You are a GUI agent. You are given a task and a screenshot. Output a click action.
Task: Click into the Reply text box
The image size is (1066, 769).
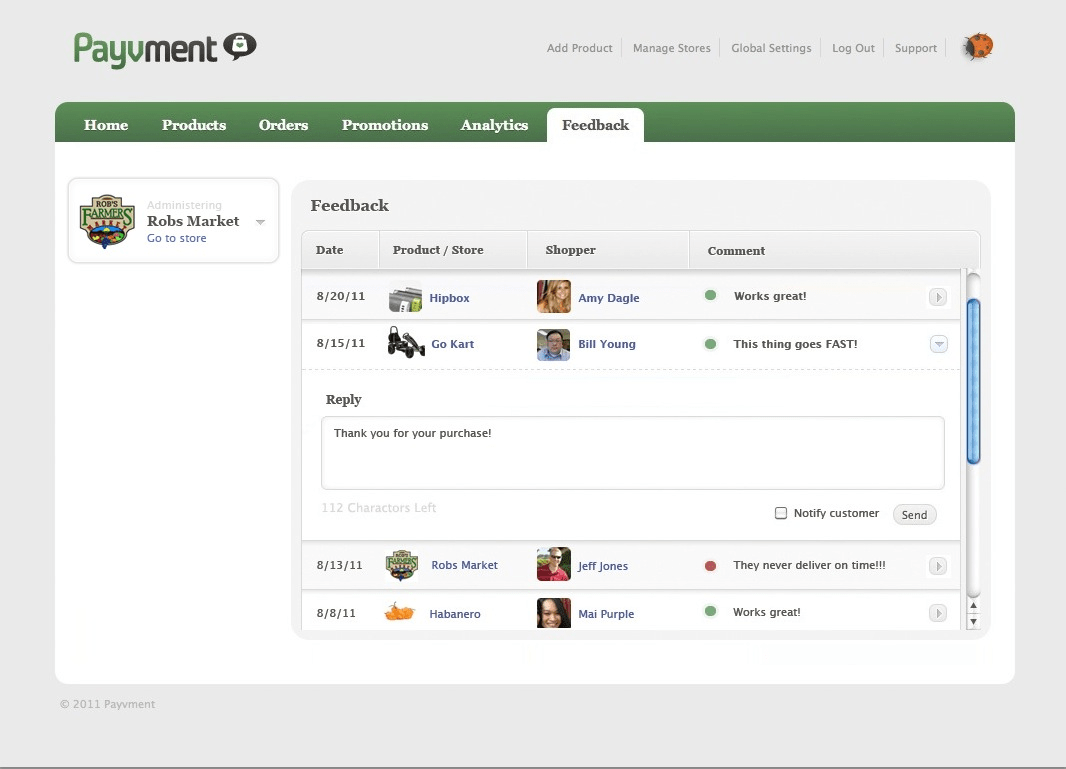tap(632, 453)
